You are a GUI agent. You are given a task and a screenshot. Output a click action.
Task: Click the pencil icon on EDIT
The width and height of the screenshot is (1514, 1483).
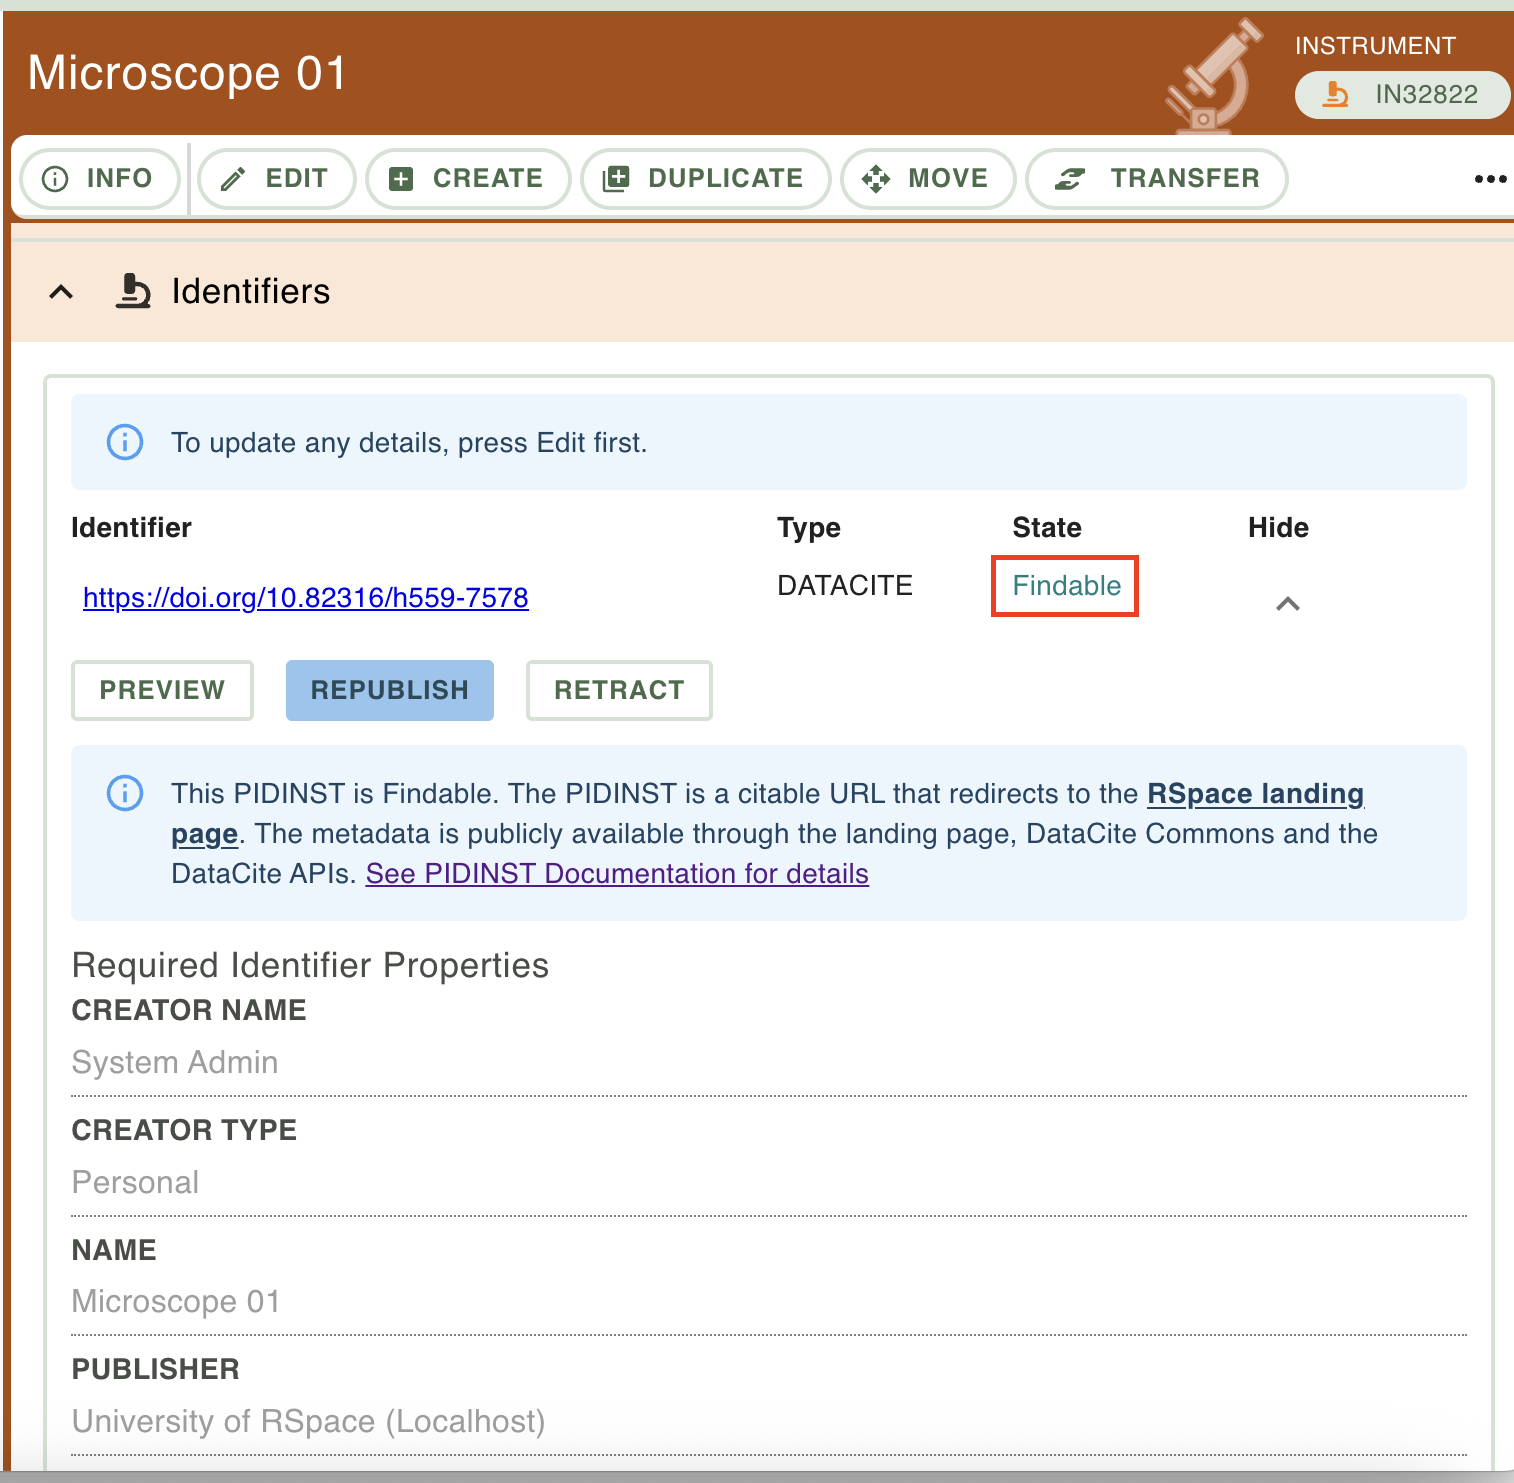pyautogui.click(x=233, y=180)
